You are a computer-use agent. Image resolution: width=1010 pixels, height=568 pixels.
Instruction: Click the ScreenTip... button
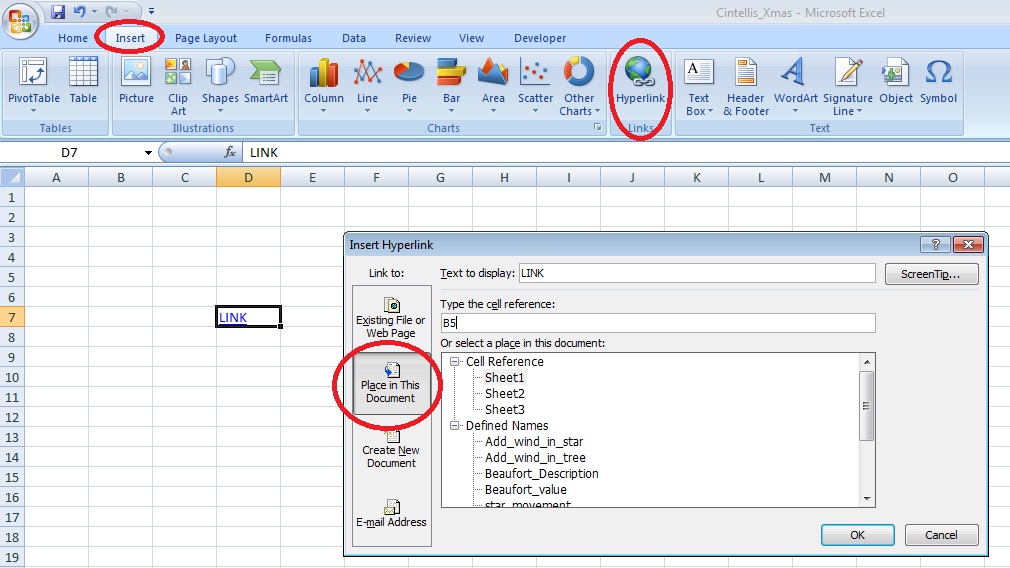(x=931, y=274)
